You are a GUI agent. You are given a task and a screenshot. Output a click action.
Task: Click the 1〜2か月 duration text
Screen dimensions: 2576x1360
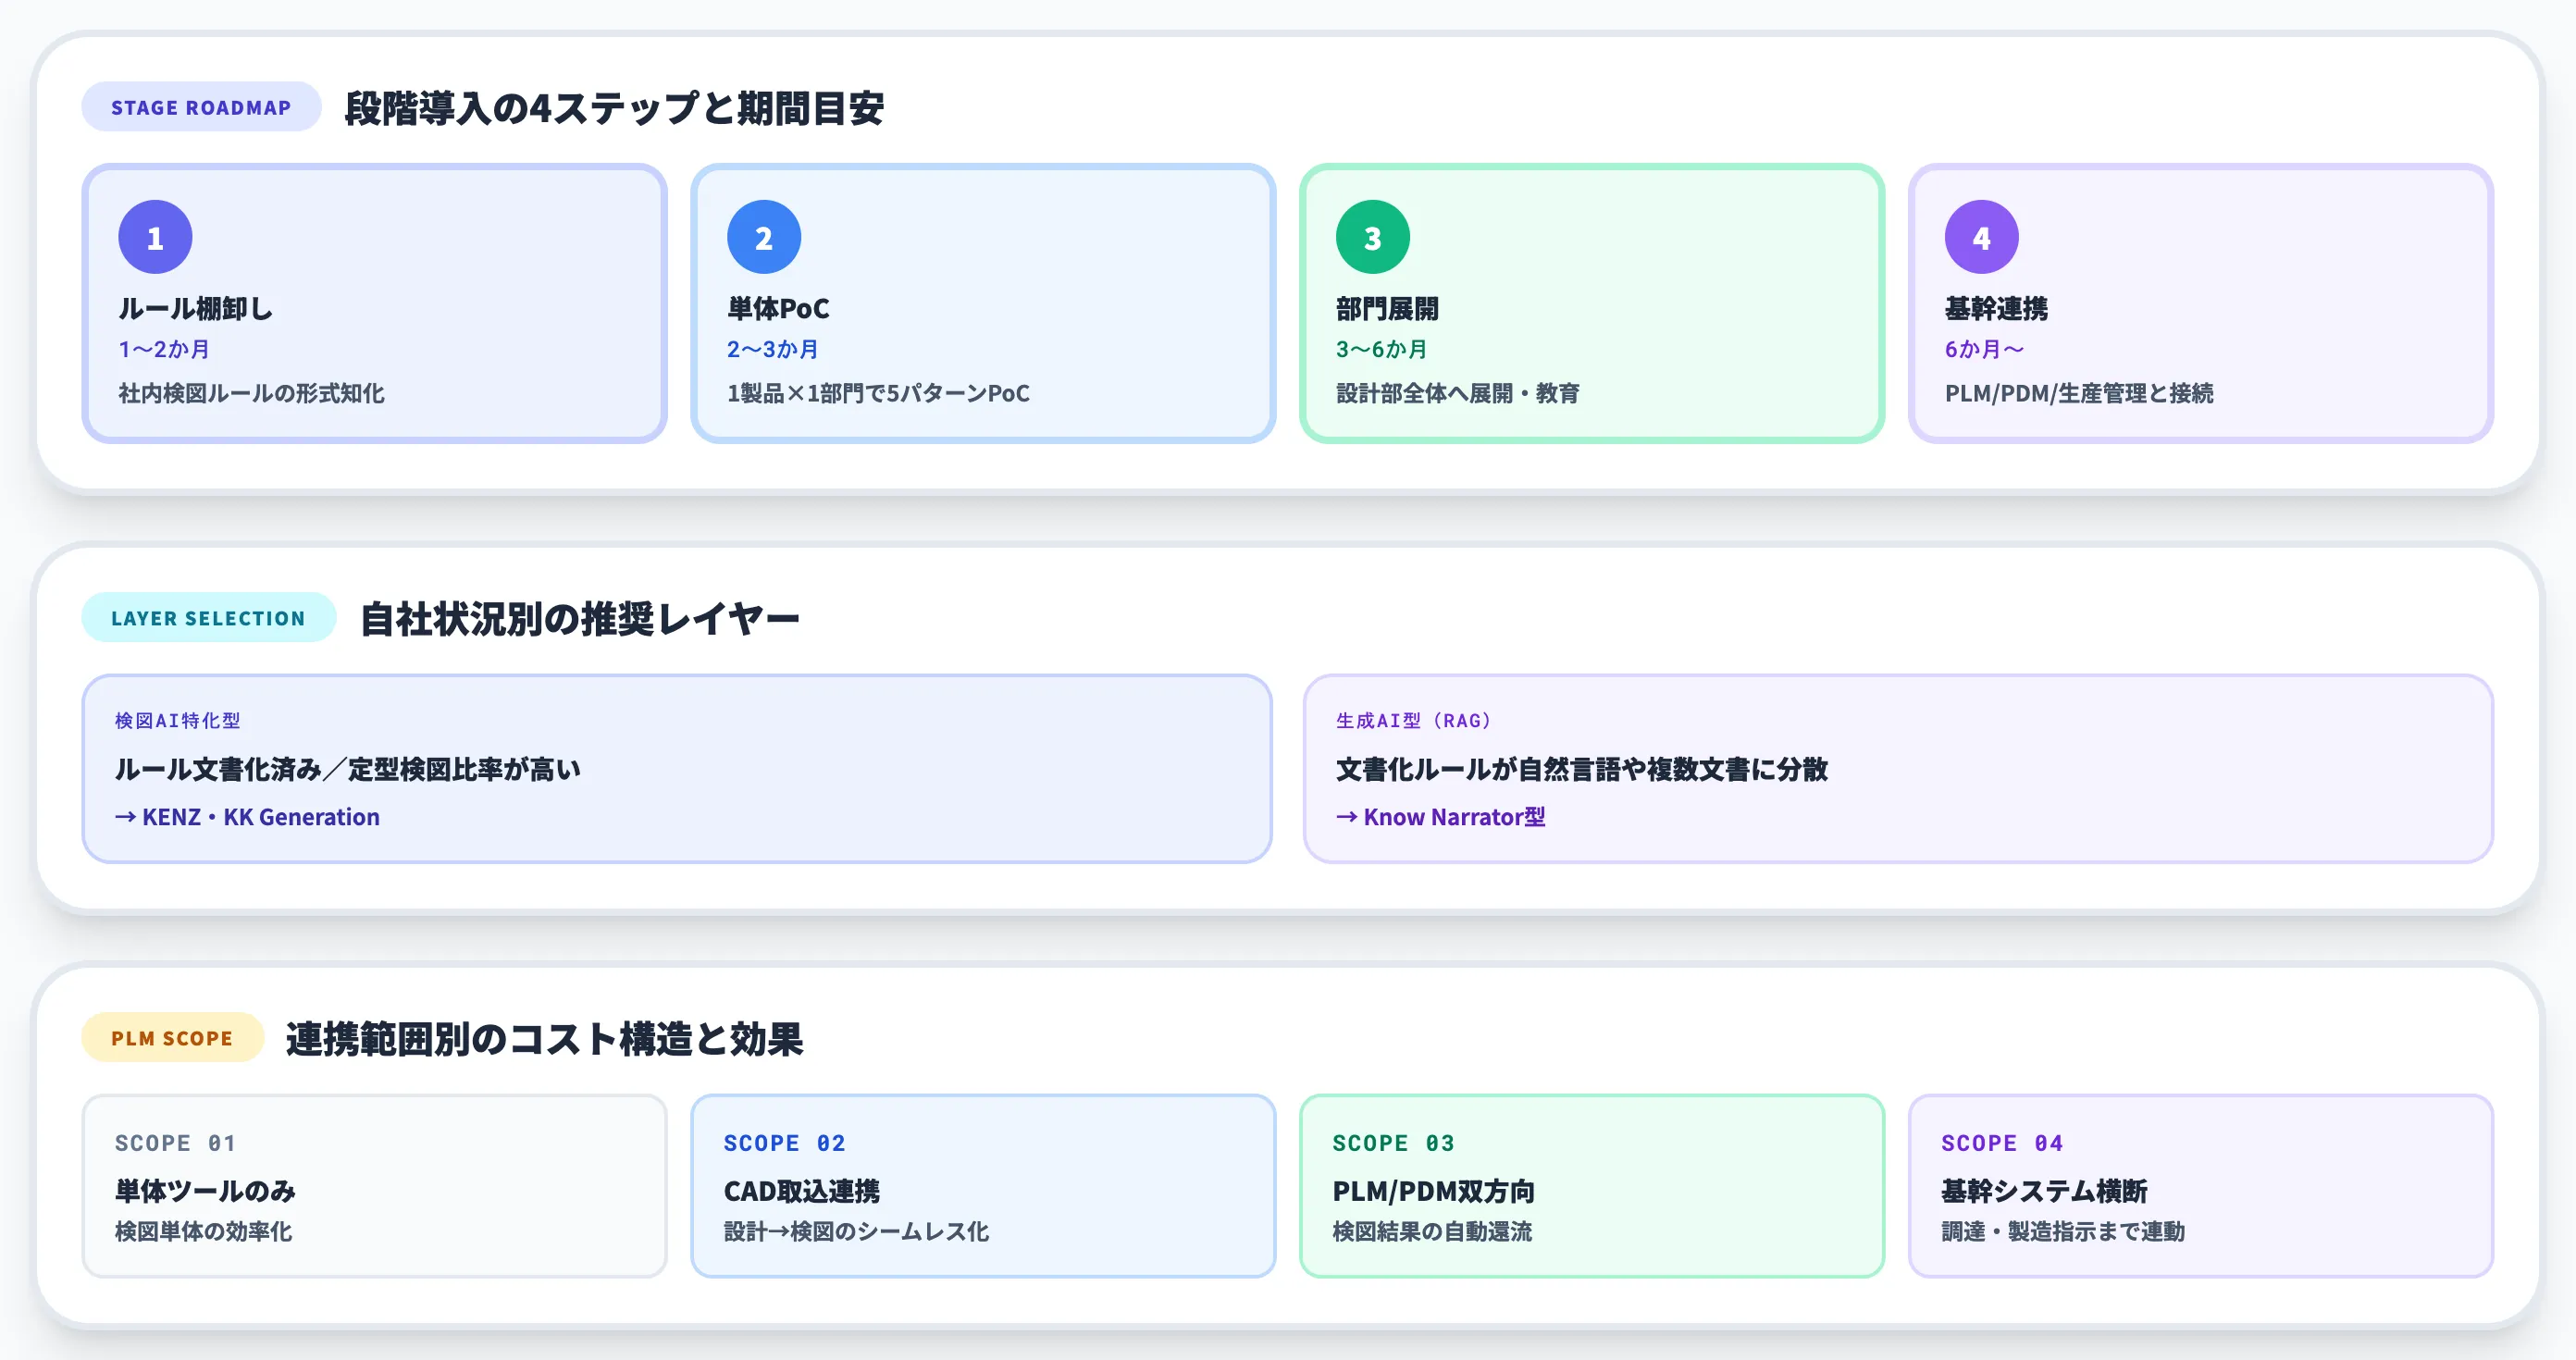[x=164, y=349]
